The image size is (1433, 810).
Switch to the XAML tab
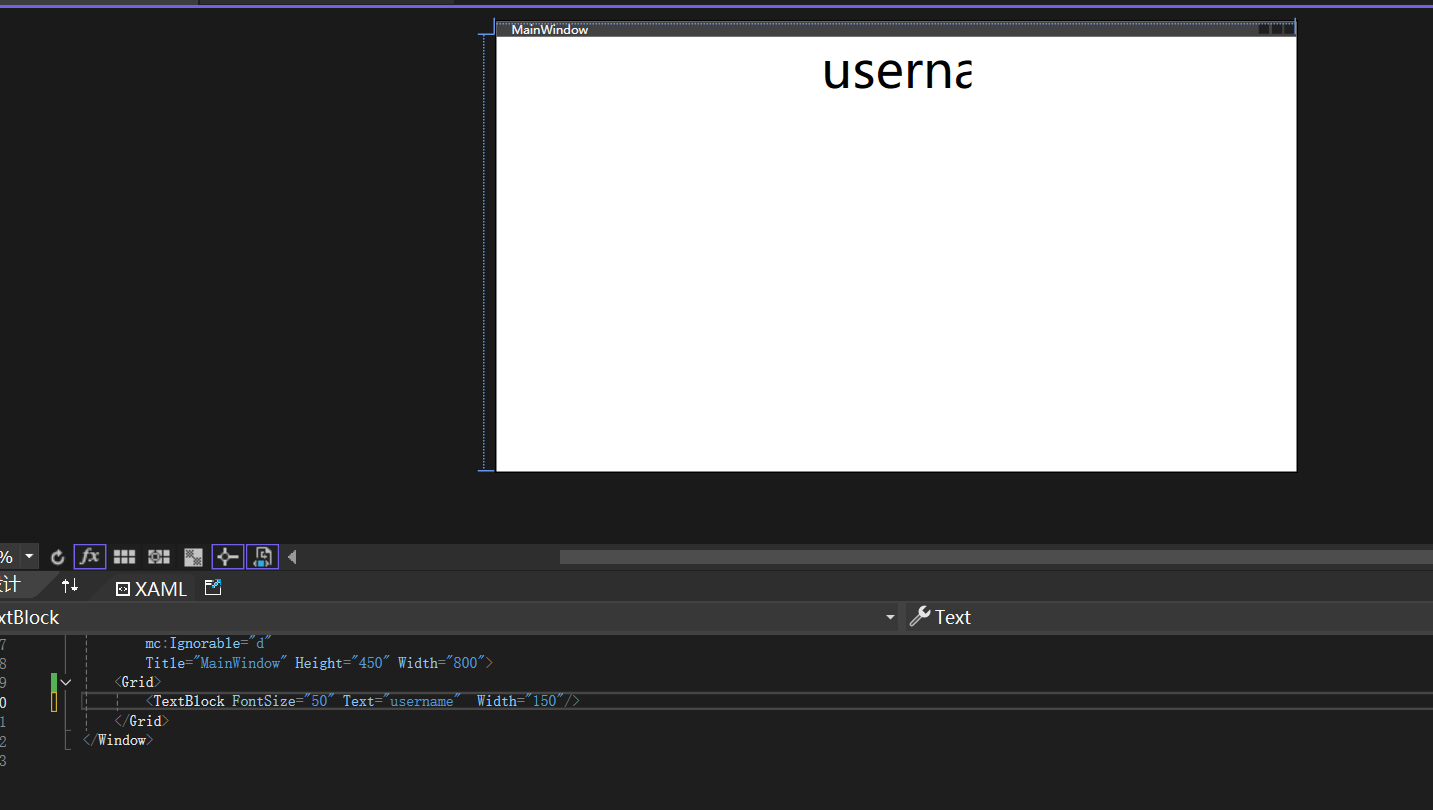coord(151,589)
